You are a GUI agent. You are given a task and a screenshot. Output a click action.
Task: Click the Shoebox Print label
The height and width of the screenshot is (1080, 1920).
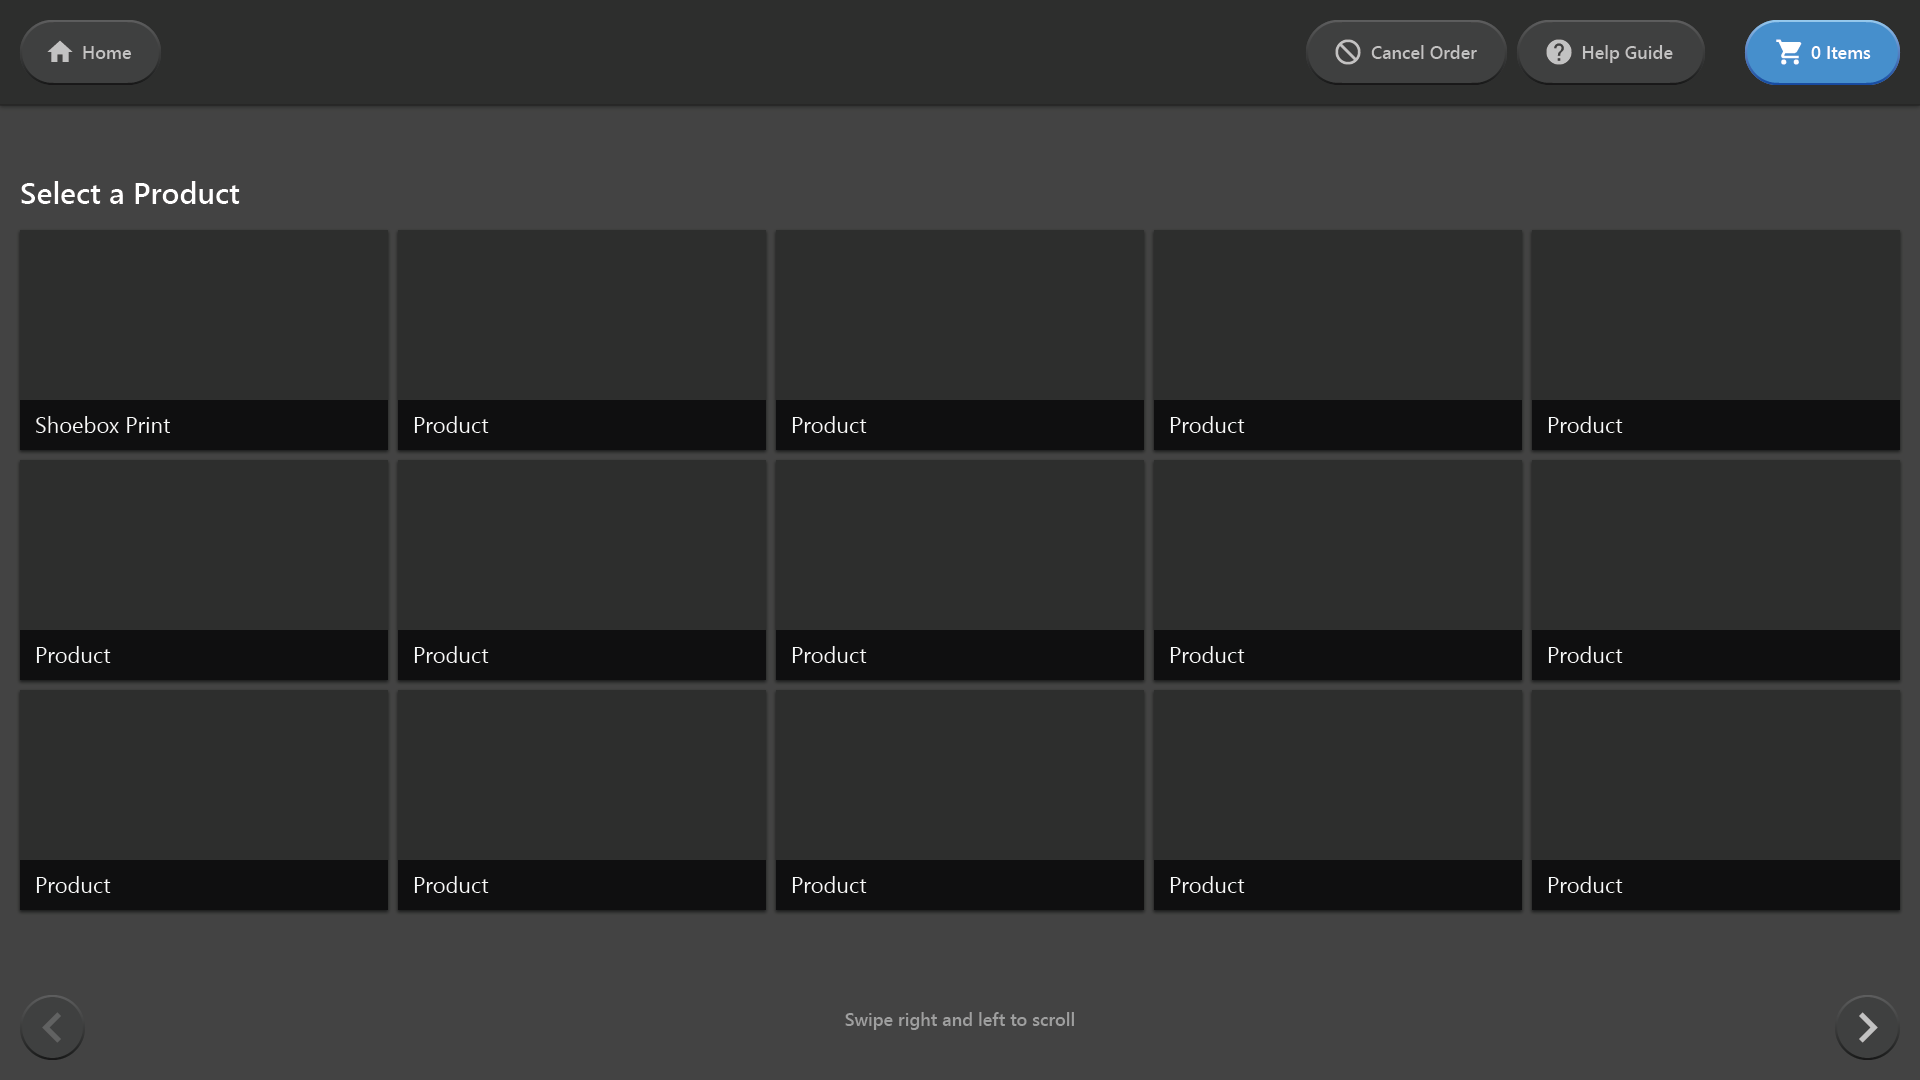pyautogui.click(x=103, y=425)
